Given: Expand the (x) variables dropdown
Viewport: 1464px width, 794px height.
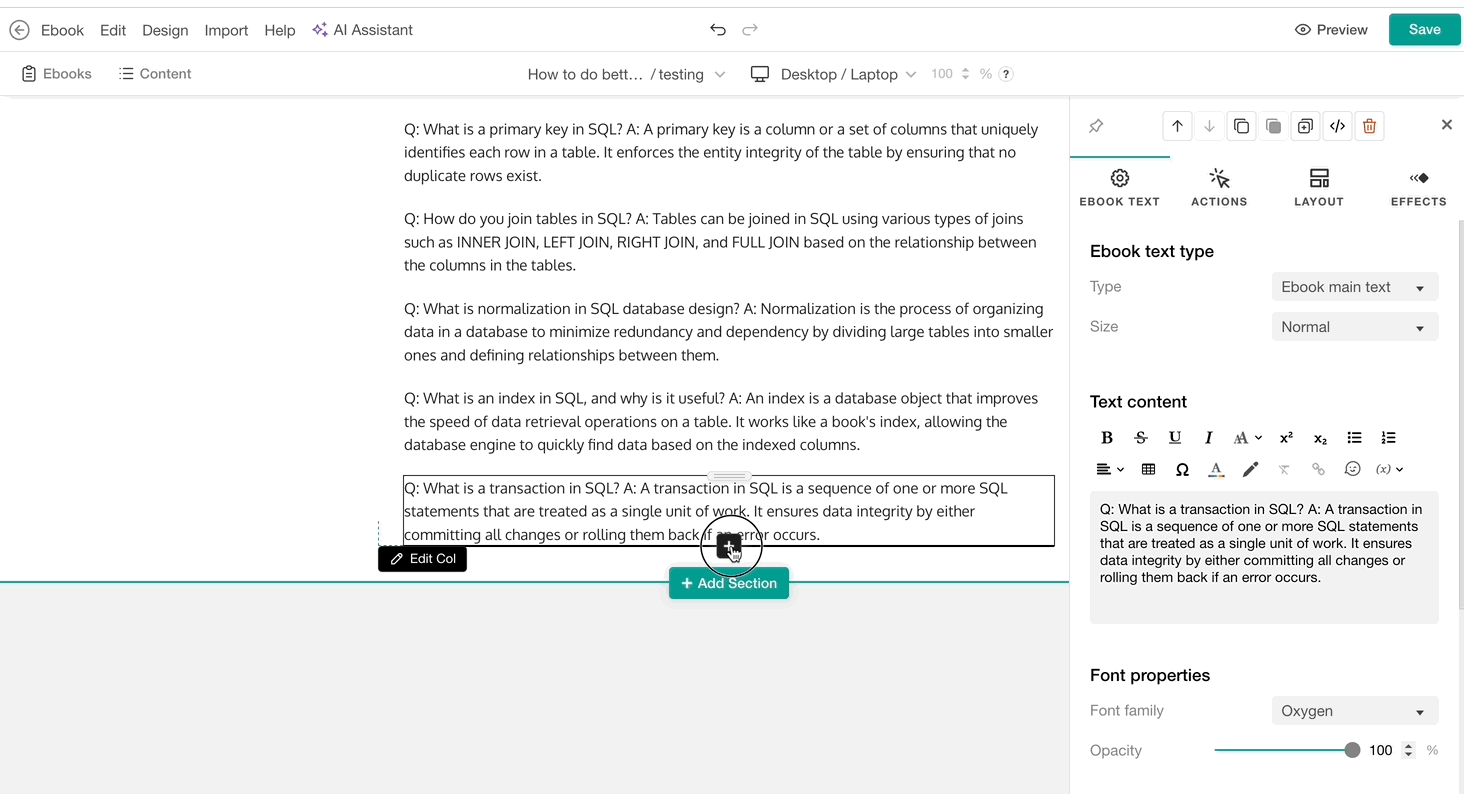Looking at the screenshot, I should (x=1390, y=469).
